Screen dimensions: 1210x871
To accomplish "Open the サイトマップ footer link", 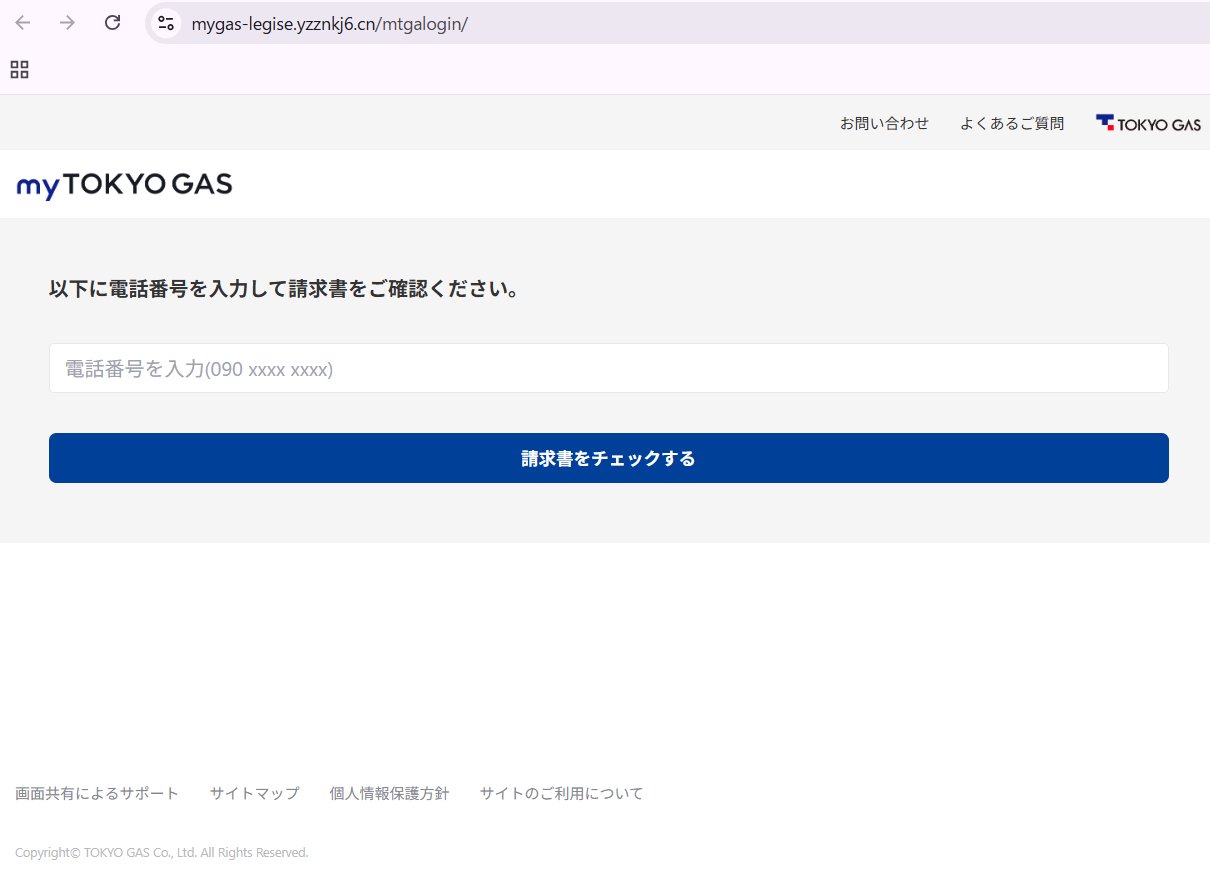I will [x=254, y=793].
